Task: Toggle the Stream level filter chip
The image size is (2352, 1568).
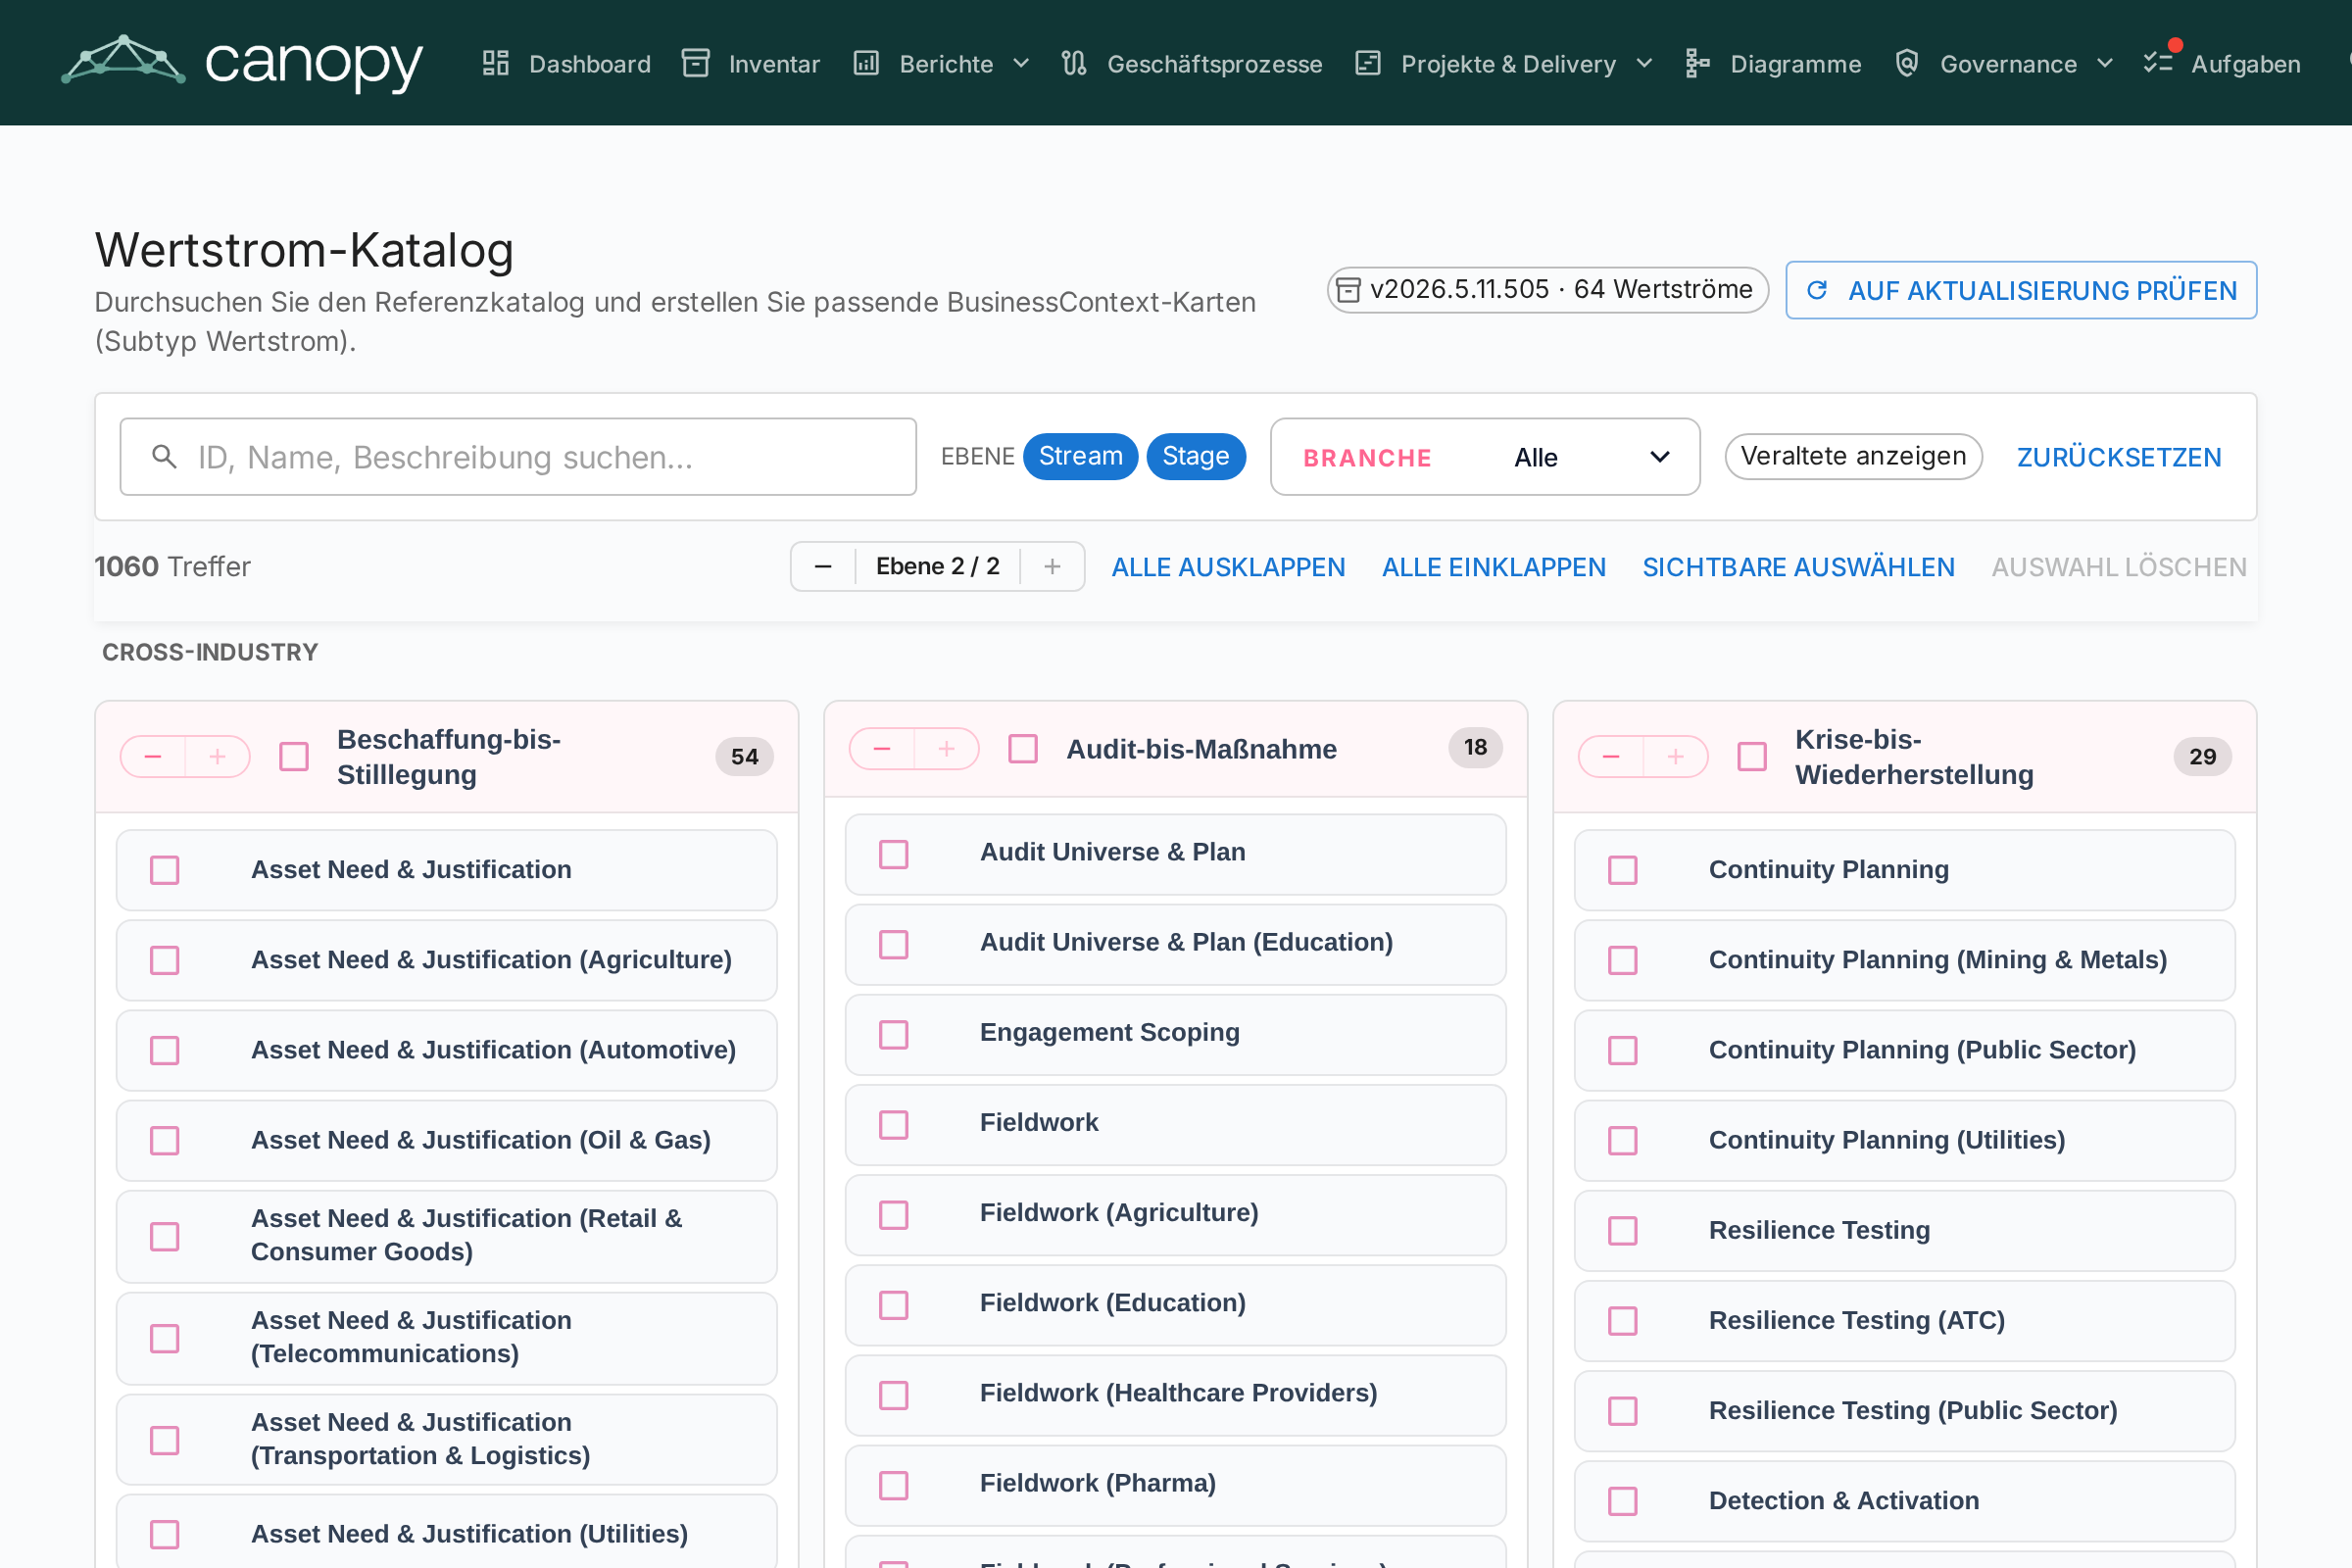Action: (x=1080, y=456)
